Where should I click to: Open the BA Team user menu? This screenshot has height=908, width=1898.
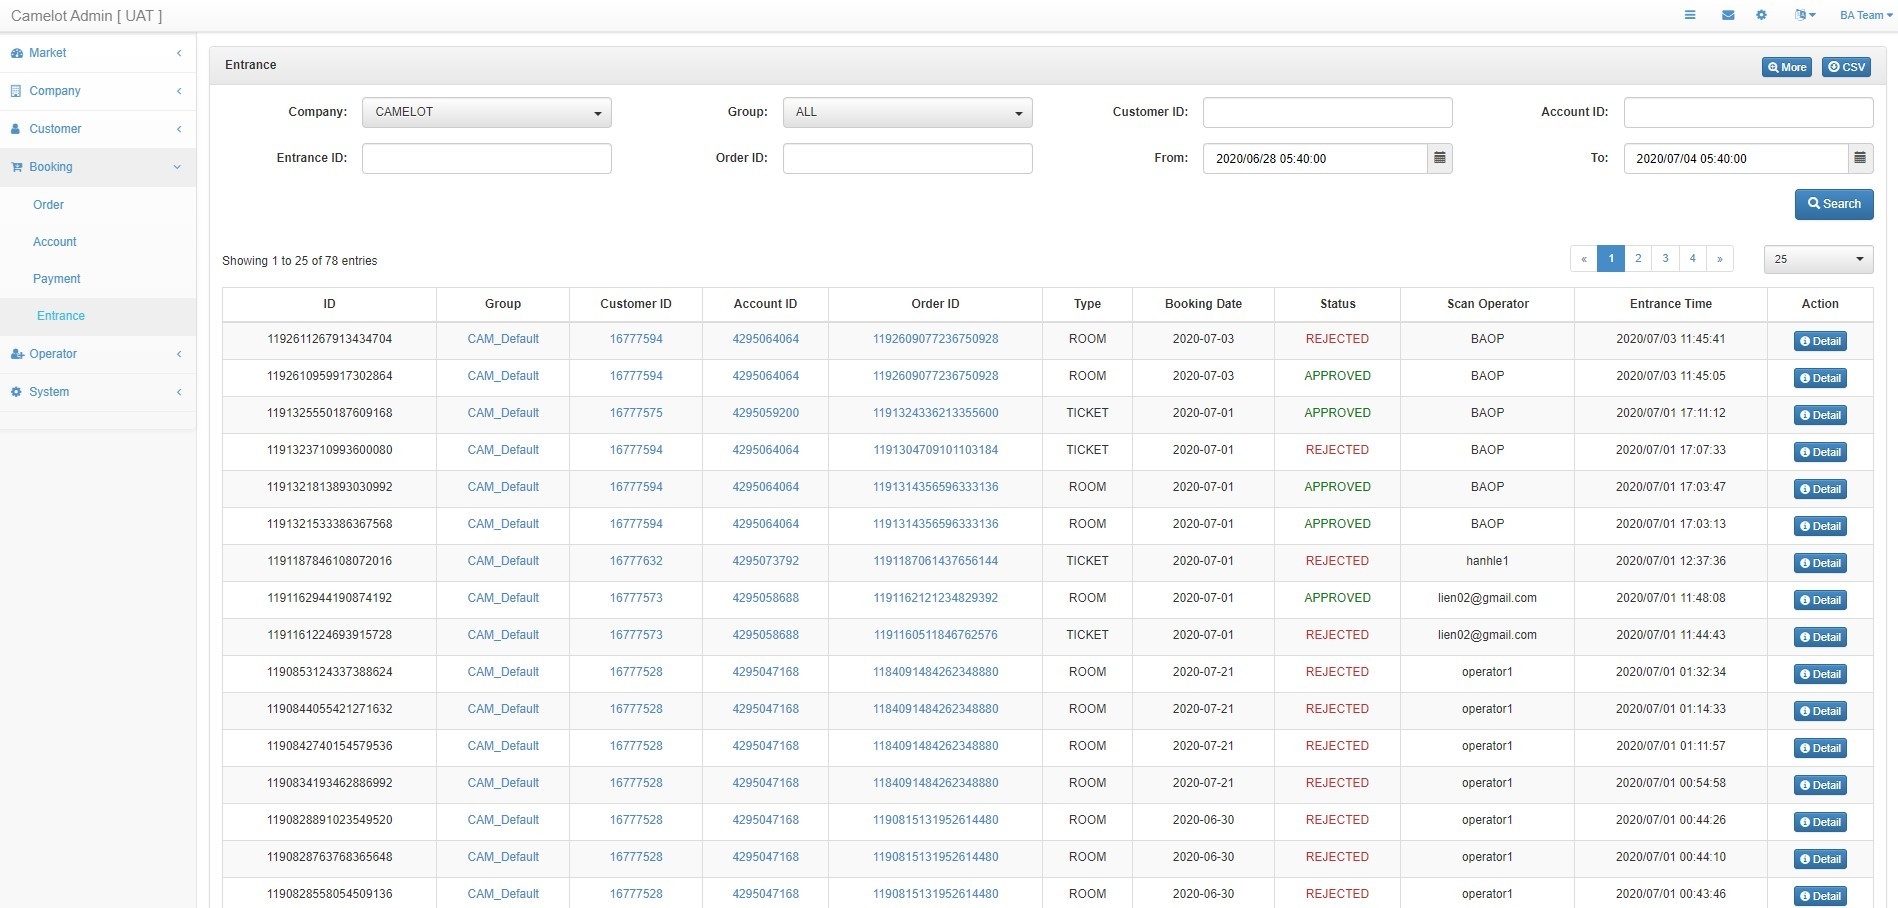[x=1866, y=15]
